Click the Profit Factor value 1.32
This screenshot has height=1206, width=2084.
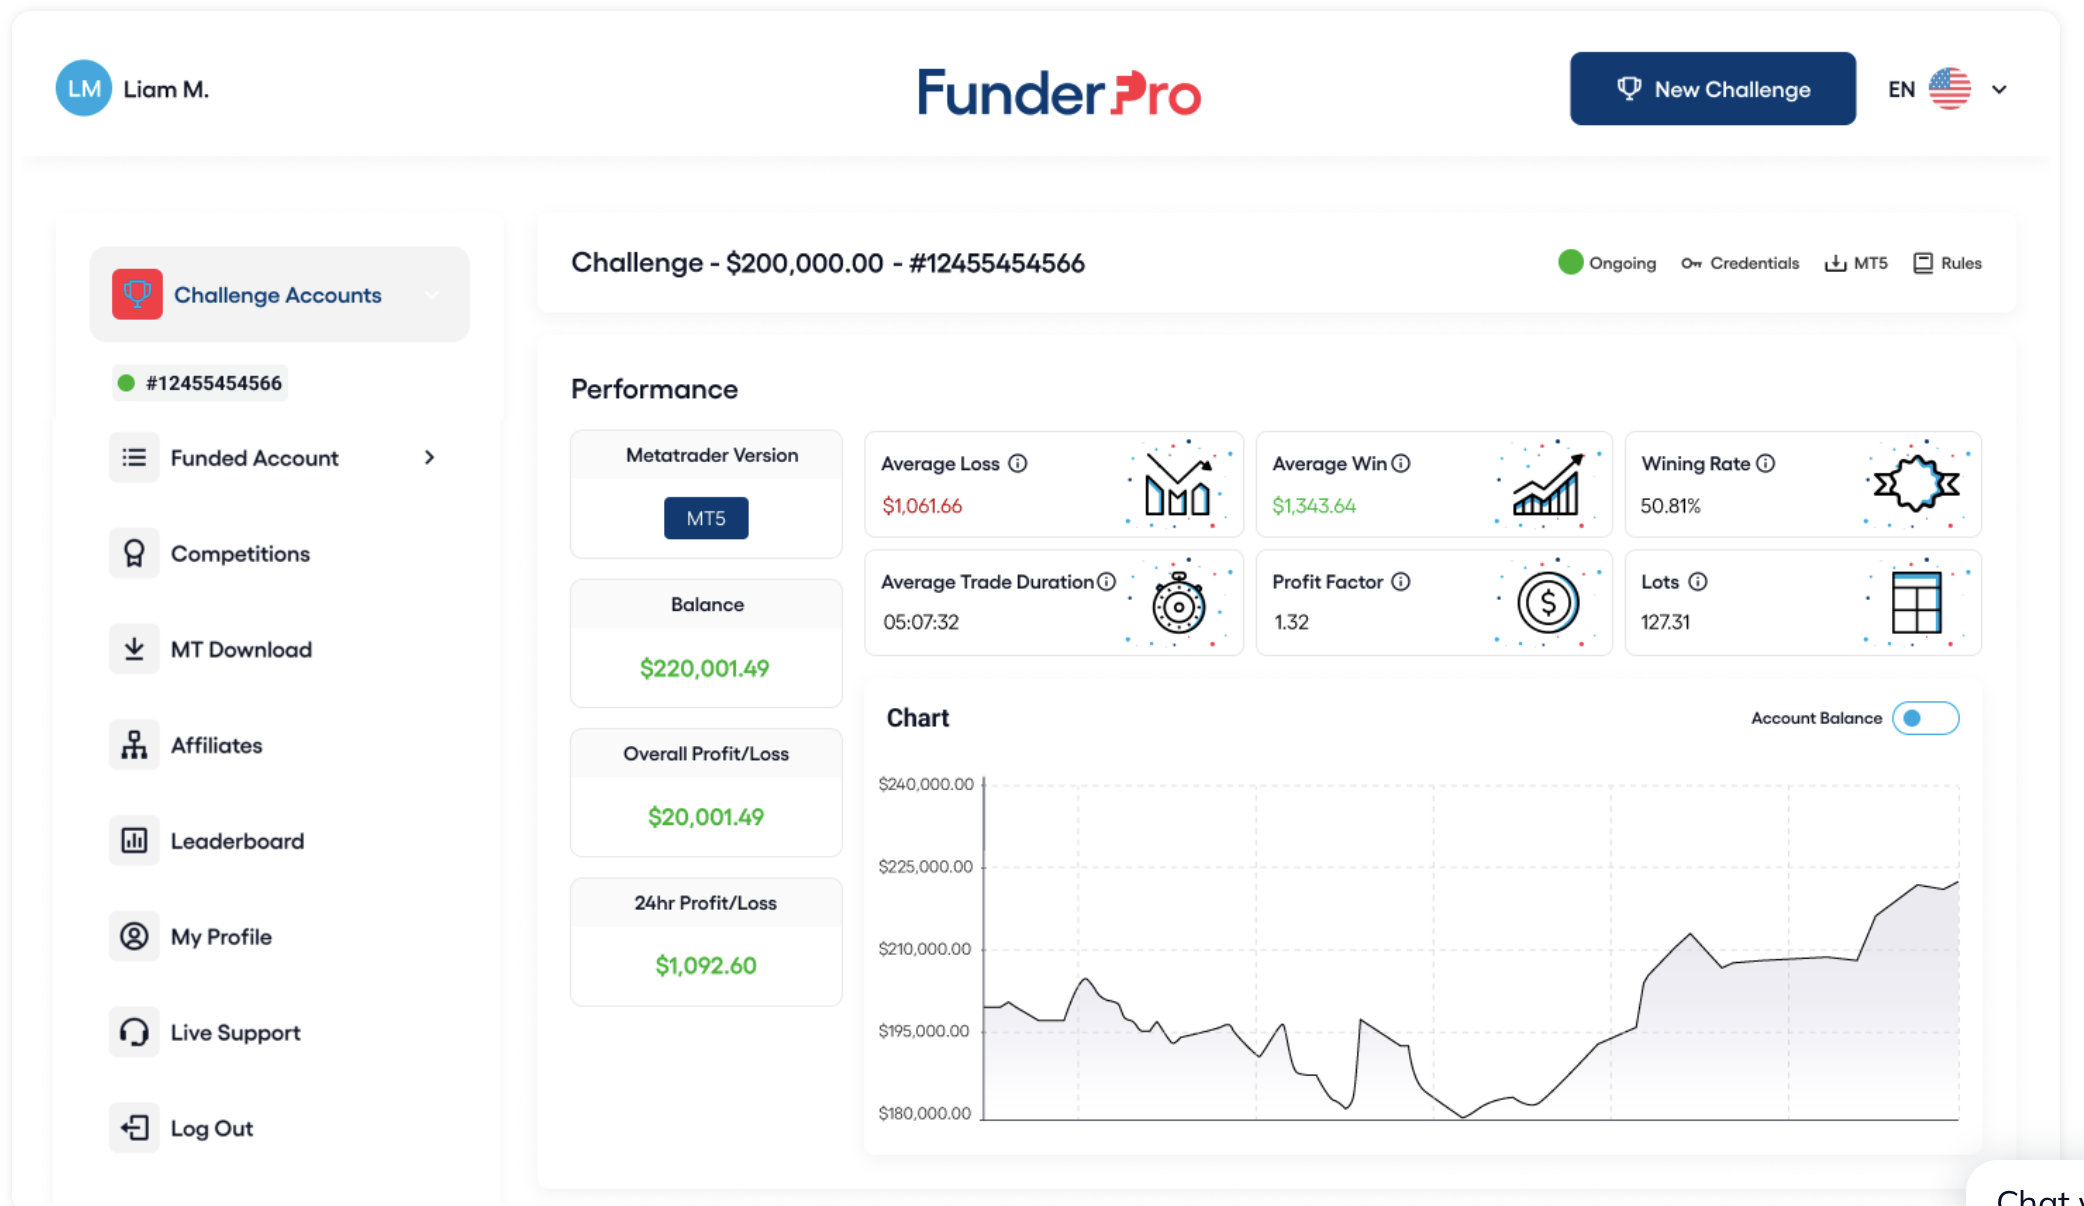1291,622
